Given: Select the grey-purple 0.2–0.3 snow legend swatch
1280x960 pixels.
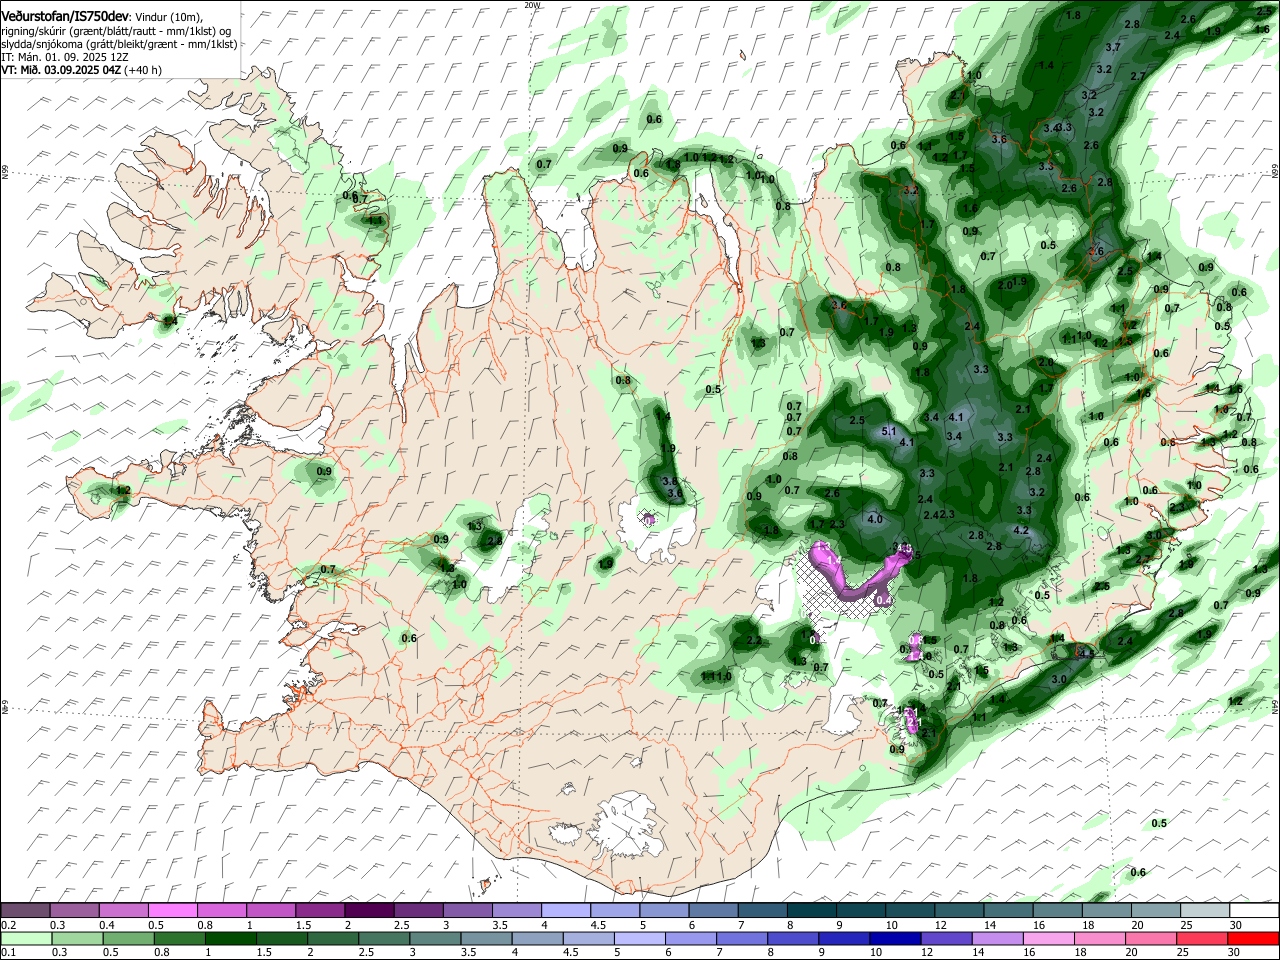Looking at the screenshot, I should pyautogui.click(x=25, y=910).
